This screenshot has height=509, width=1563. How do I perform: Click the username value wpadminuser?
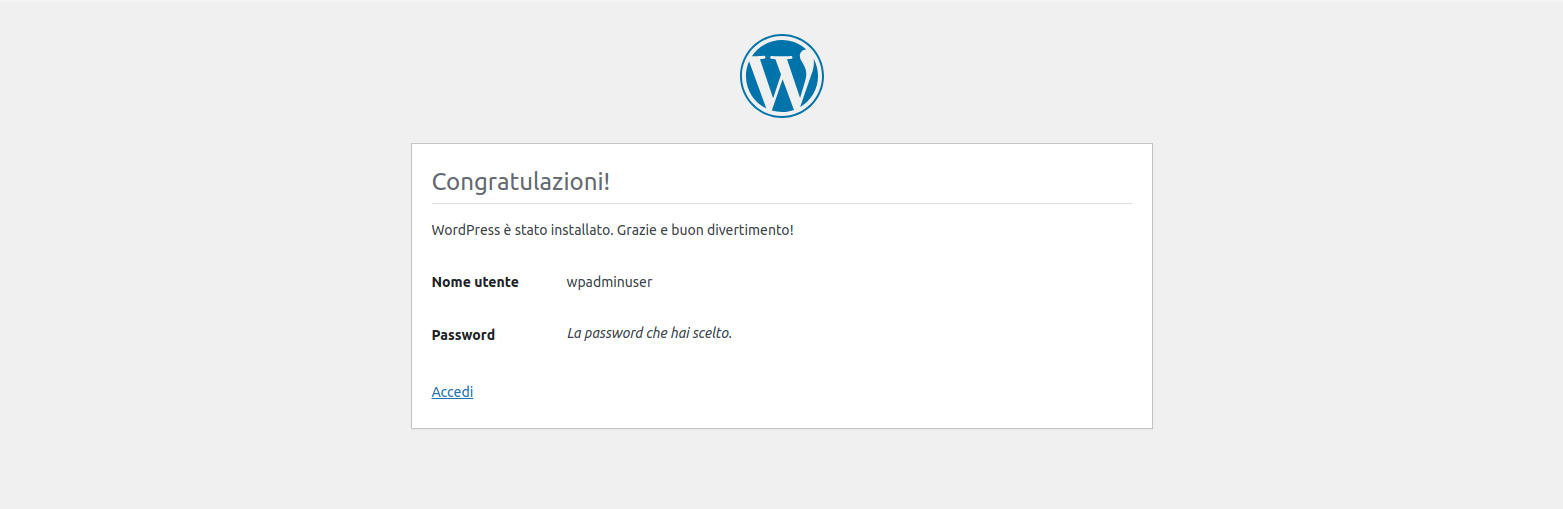click(609, 282)
